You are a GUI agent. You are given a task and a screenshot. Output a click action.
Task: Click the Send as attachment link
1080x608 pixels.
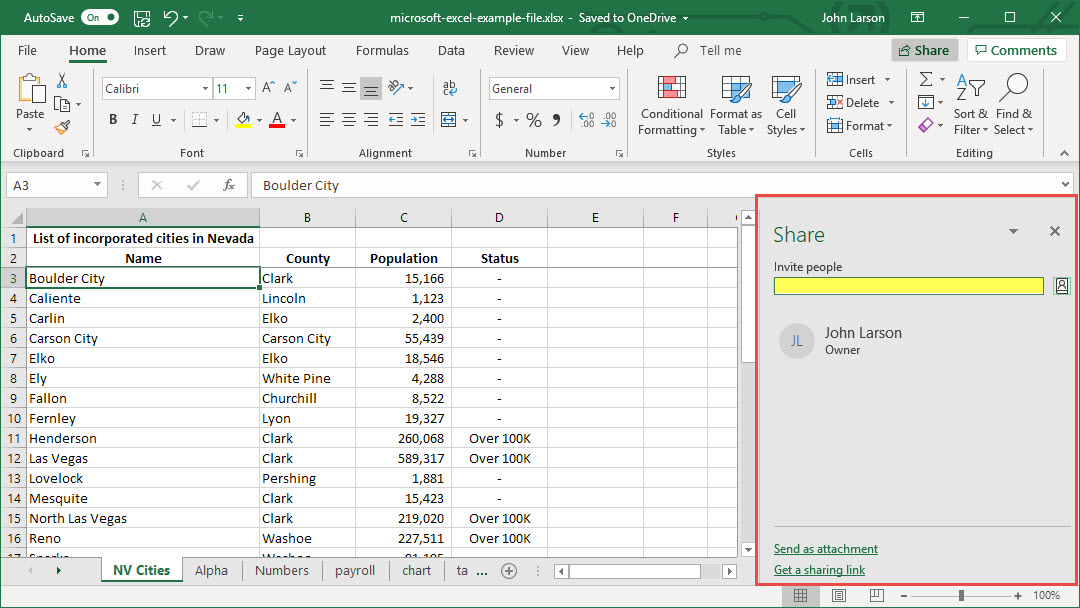click(x=825, y=549)
